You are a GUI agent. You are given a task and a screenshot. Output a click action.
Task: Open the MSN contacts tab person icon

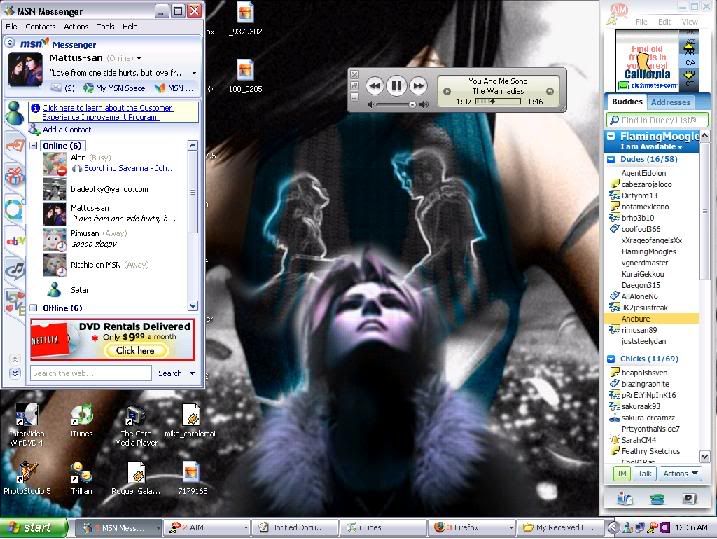pos(14,112)
